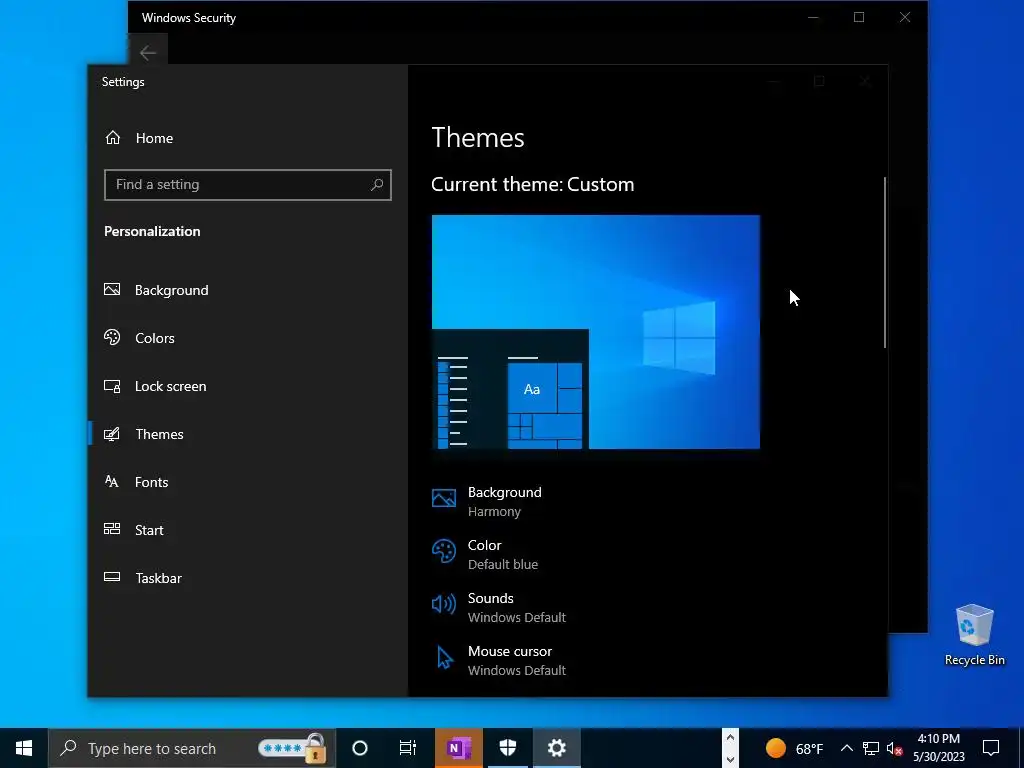Image resolution: width=1024 pixels, height=768 pixels.
Task: Select Themes in the sidebar
Action: (x=248, y=434)
